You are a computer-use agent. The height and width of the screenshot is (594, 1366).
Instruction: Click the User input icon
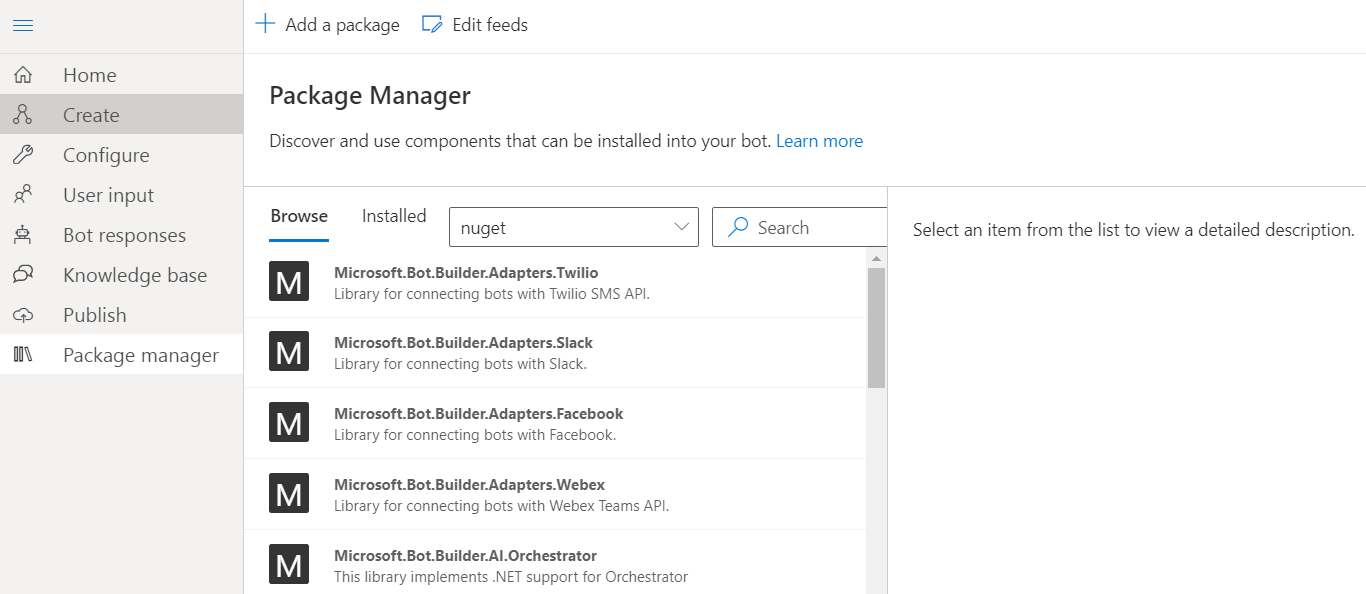point(23,195)
